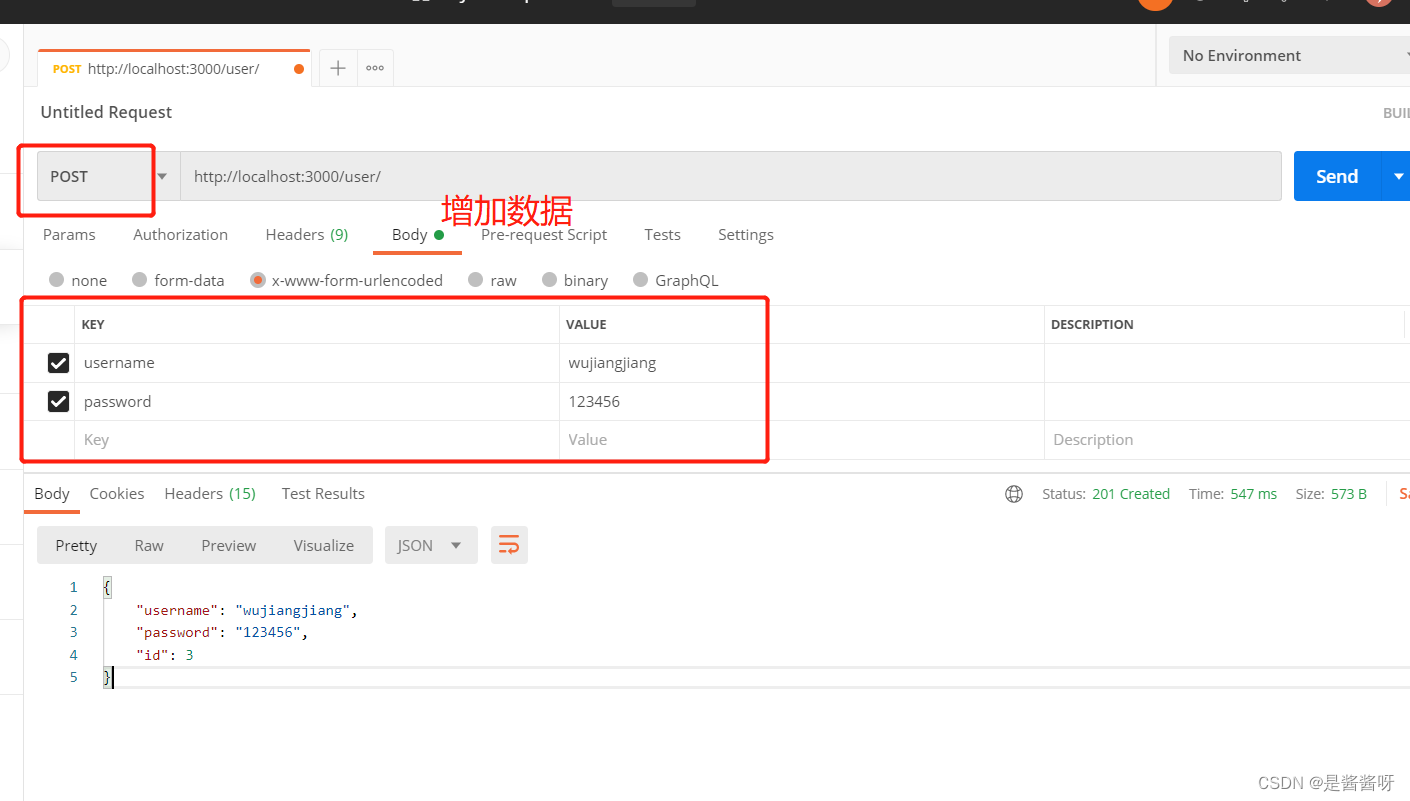Open the request Headers (9) tab

[x=307, y=235]
